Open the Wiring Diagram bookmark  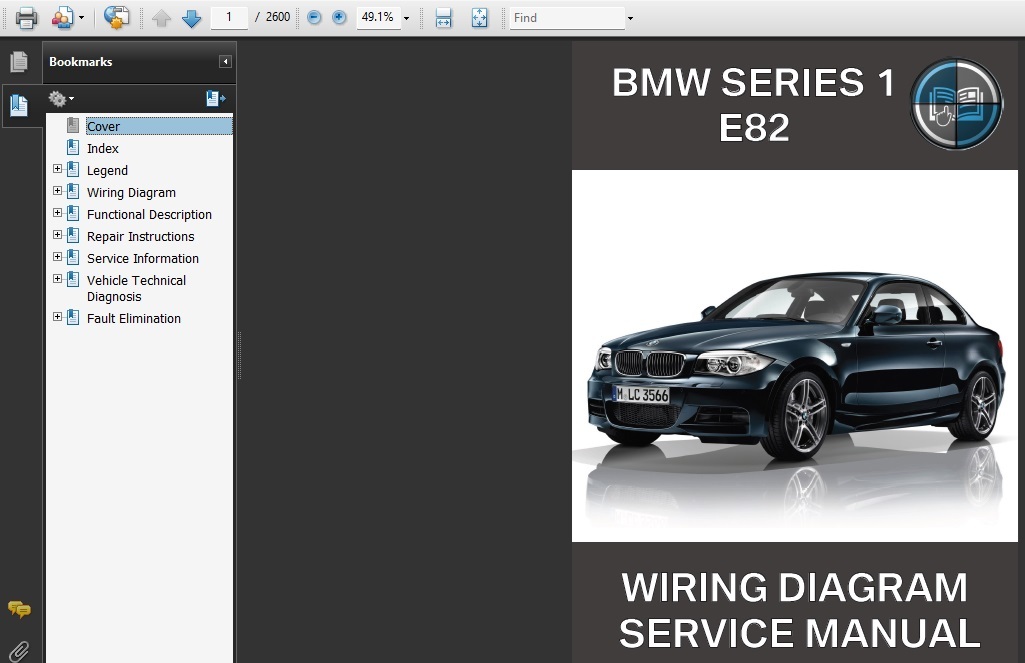pos(131,192)
